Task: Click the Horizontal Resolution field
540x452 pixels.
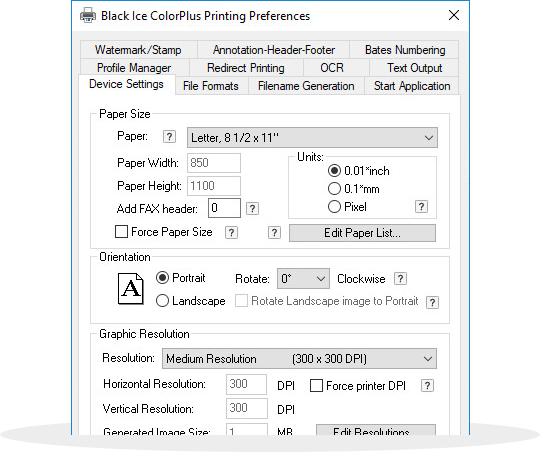Action: pyautogui.click(x=246, y=384)
